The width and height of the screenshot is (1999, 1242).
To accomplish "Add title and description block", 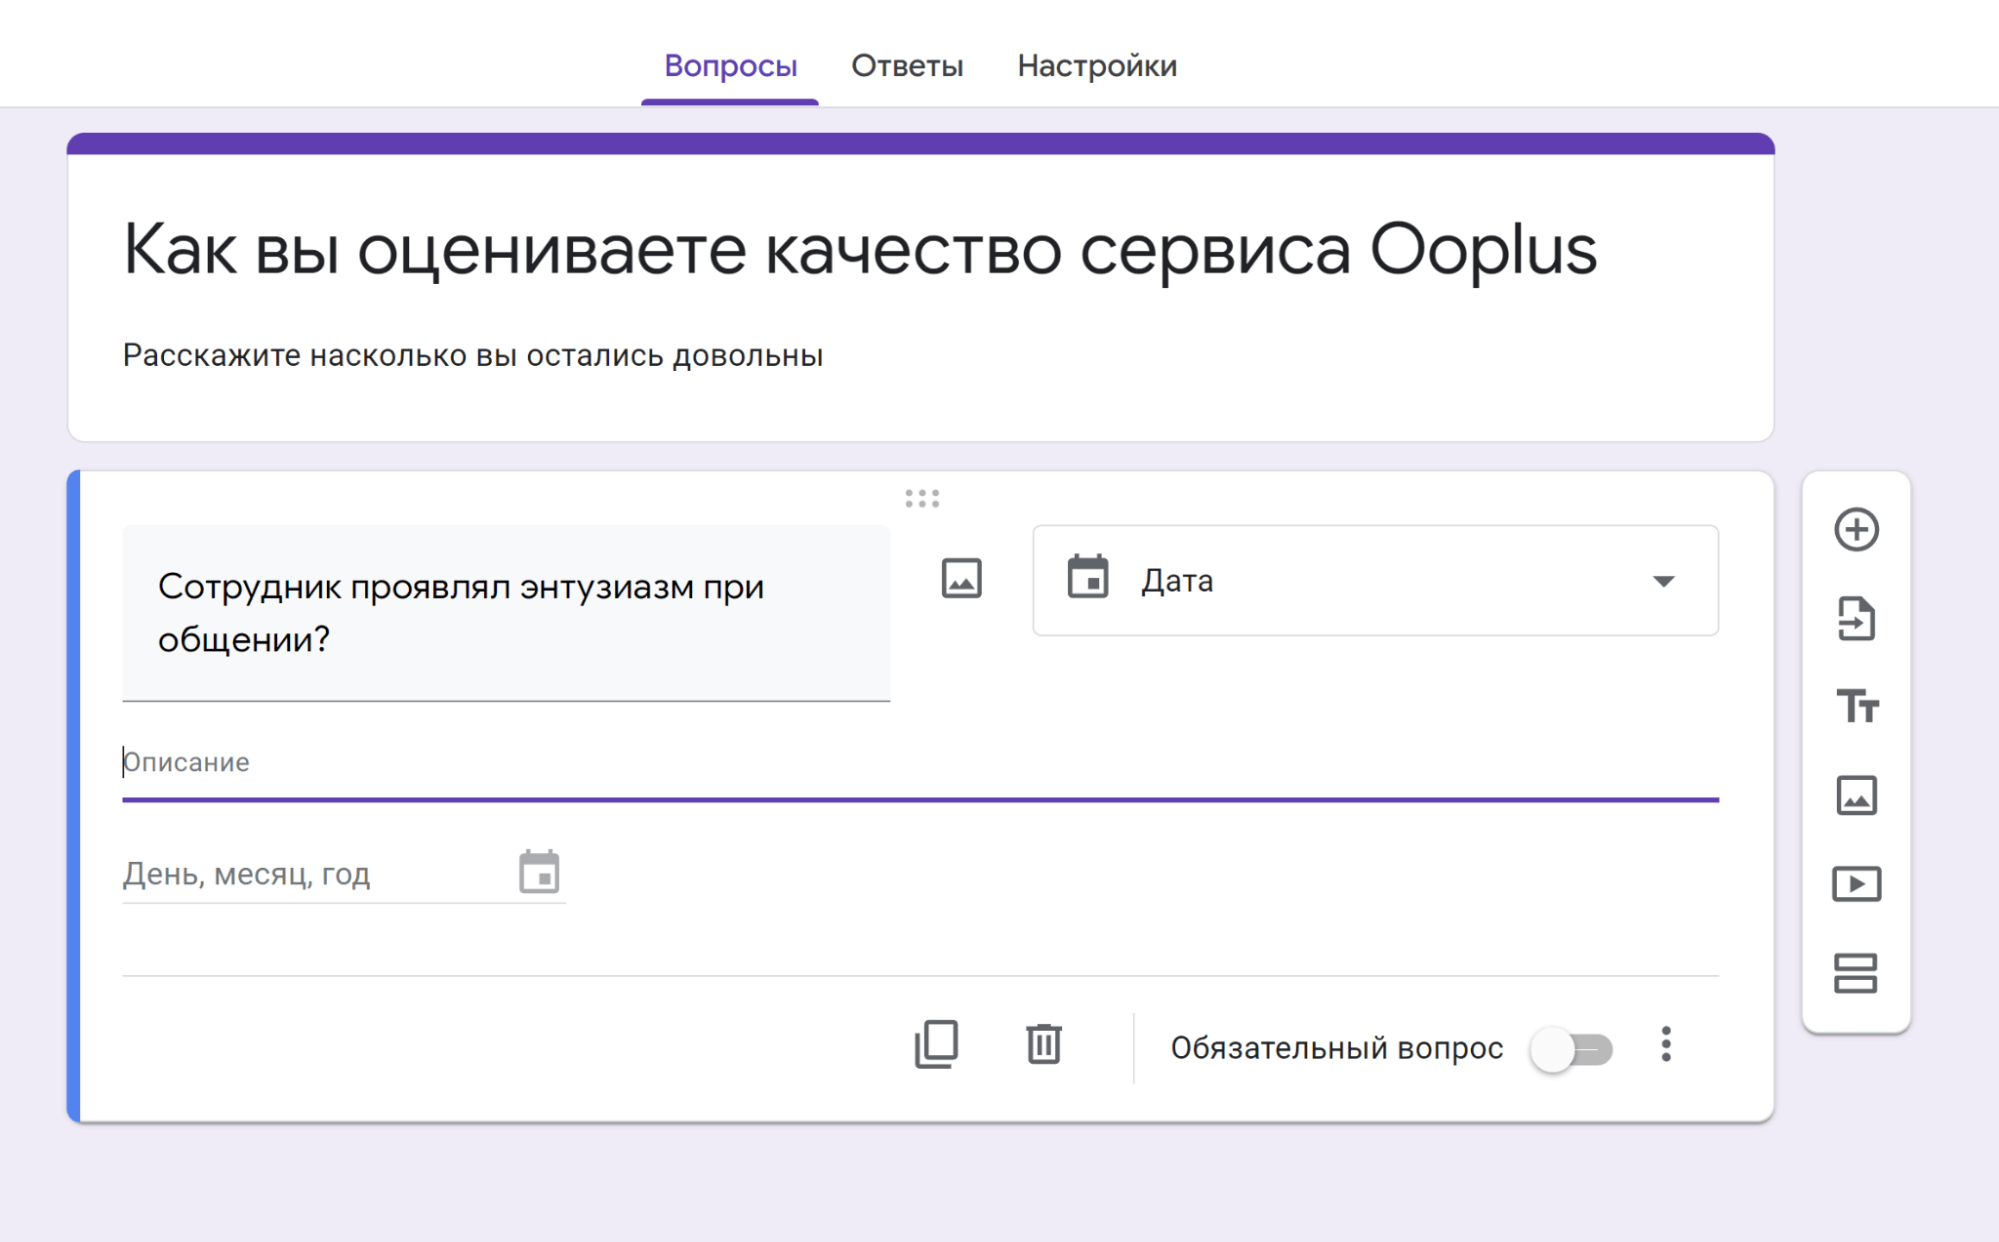I will click(x=1857, y=706).
